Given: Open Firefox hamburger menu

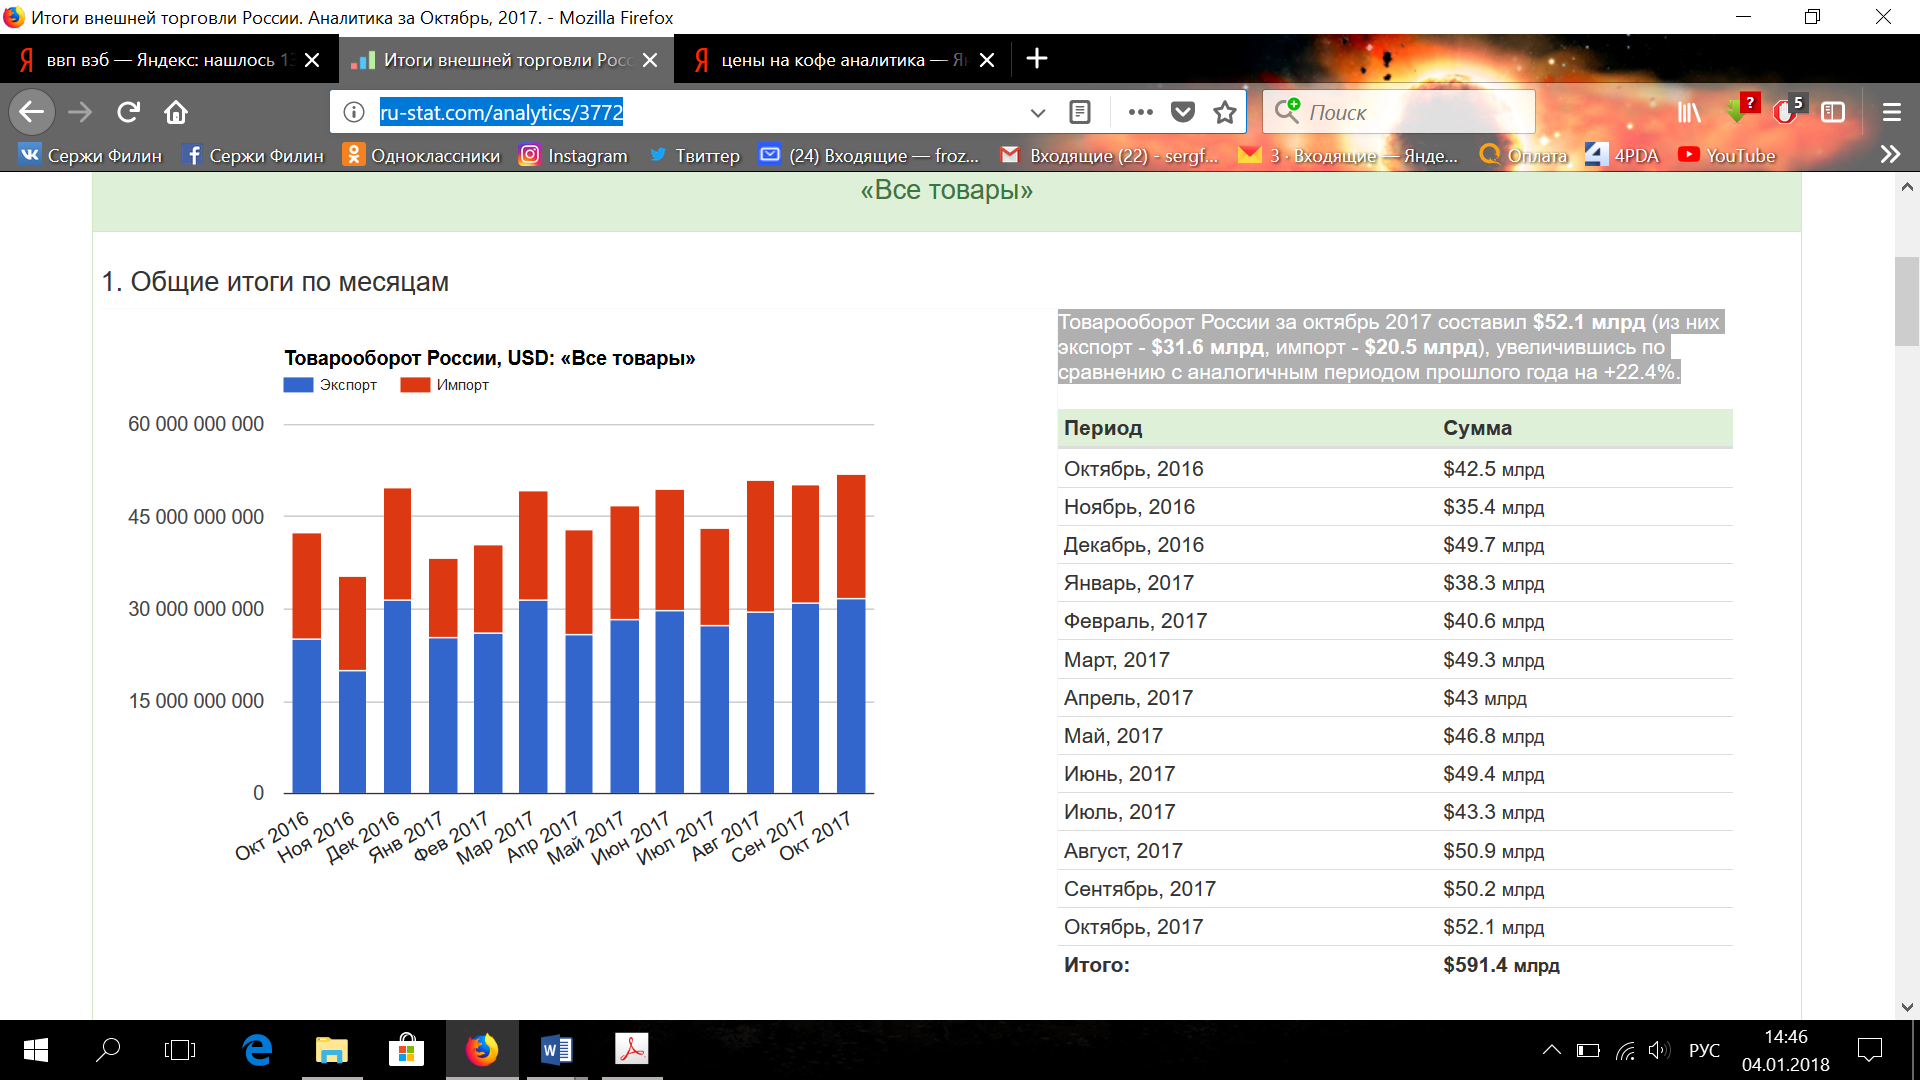Looking at the screenshot, I should [1891, 112].
